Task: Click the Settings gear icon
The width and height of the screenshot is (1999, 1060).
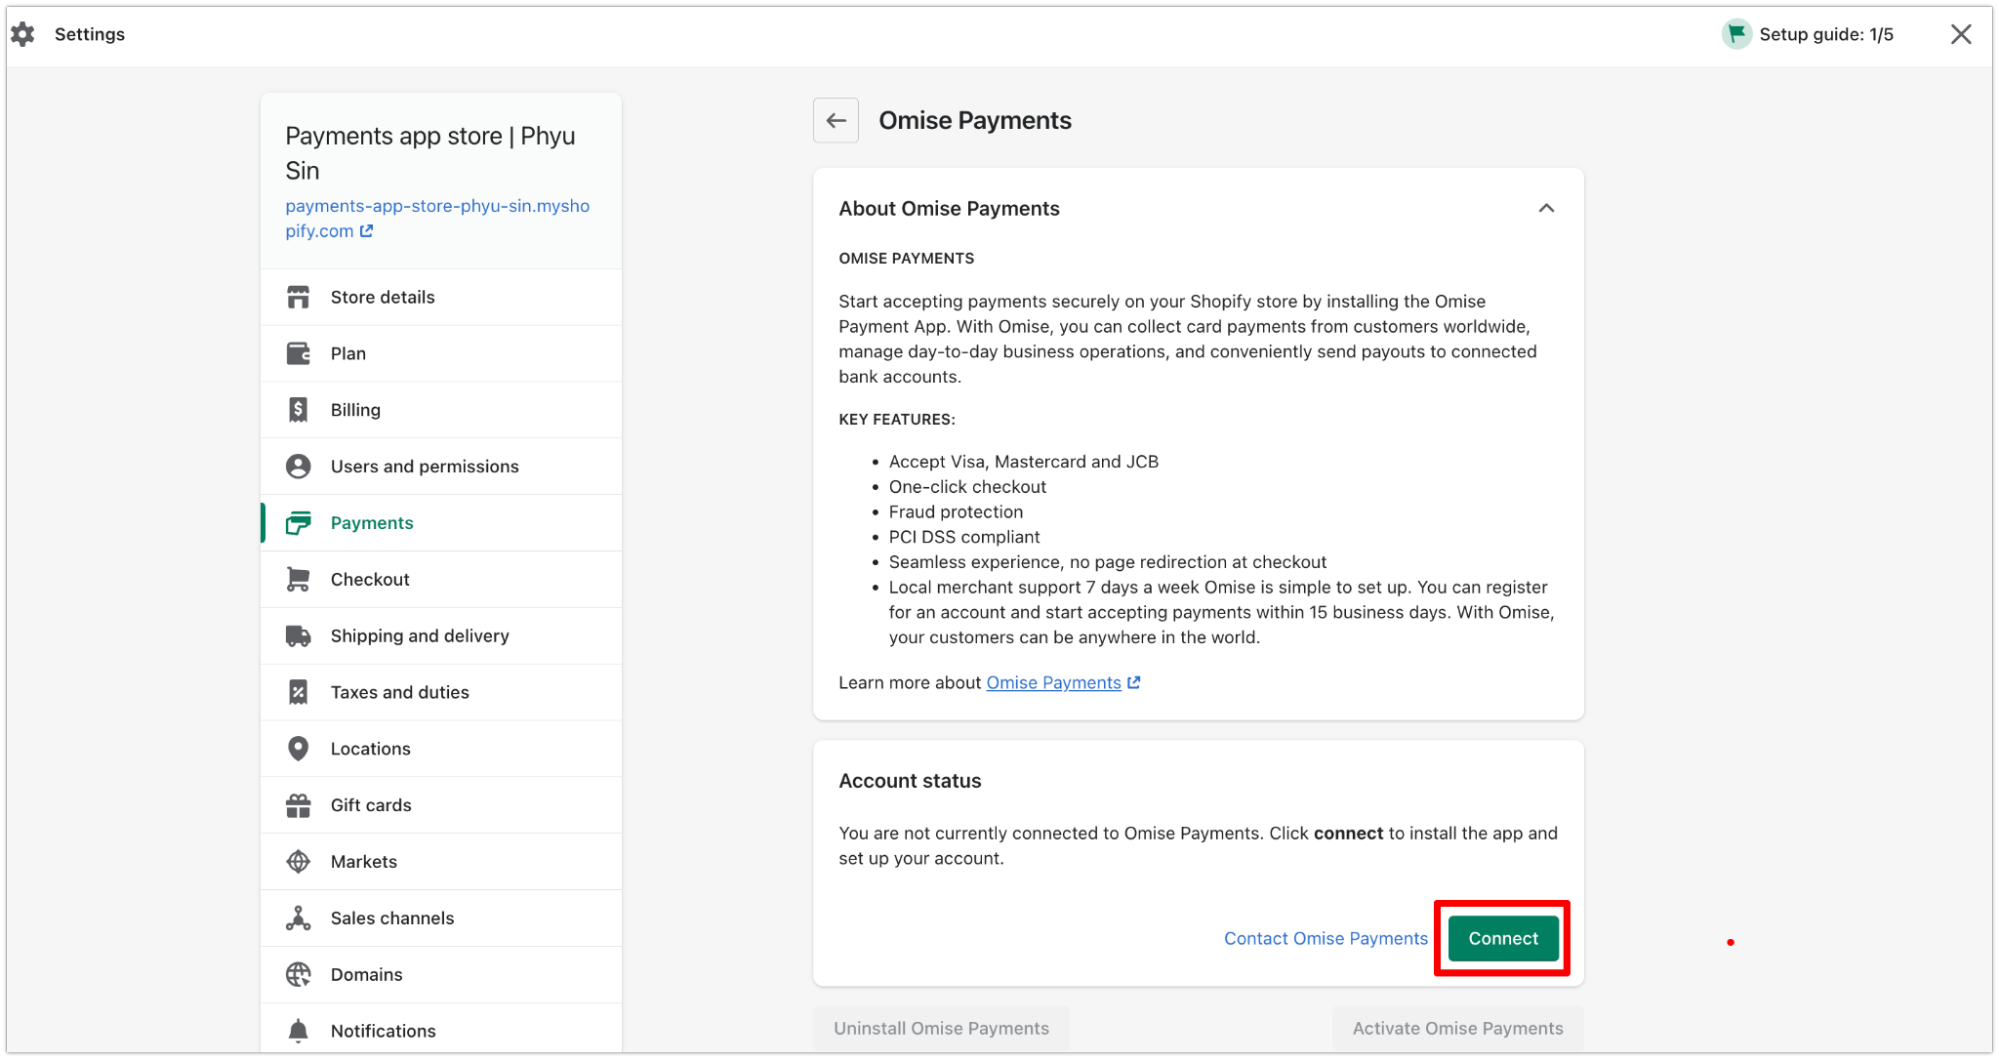Action: pyautogui.click(x=23, y=34)
